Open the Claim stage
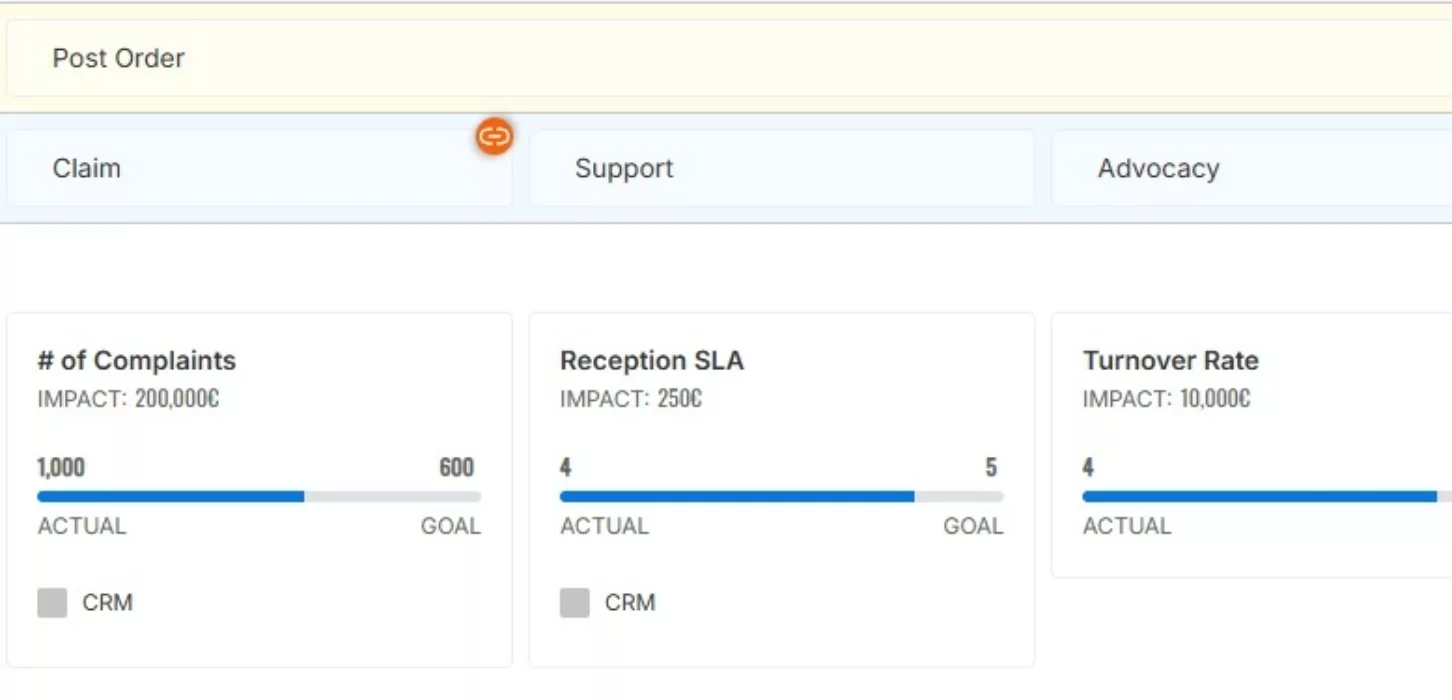The height and width of the screenshot is (700, 1452). coord(258,168)
